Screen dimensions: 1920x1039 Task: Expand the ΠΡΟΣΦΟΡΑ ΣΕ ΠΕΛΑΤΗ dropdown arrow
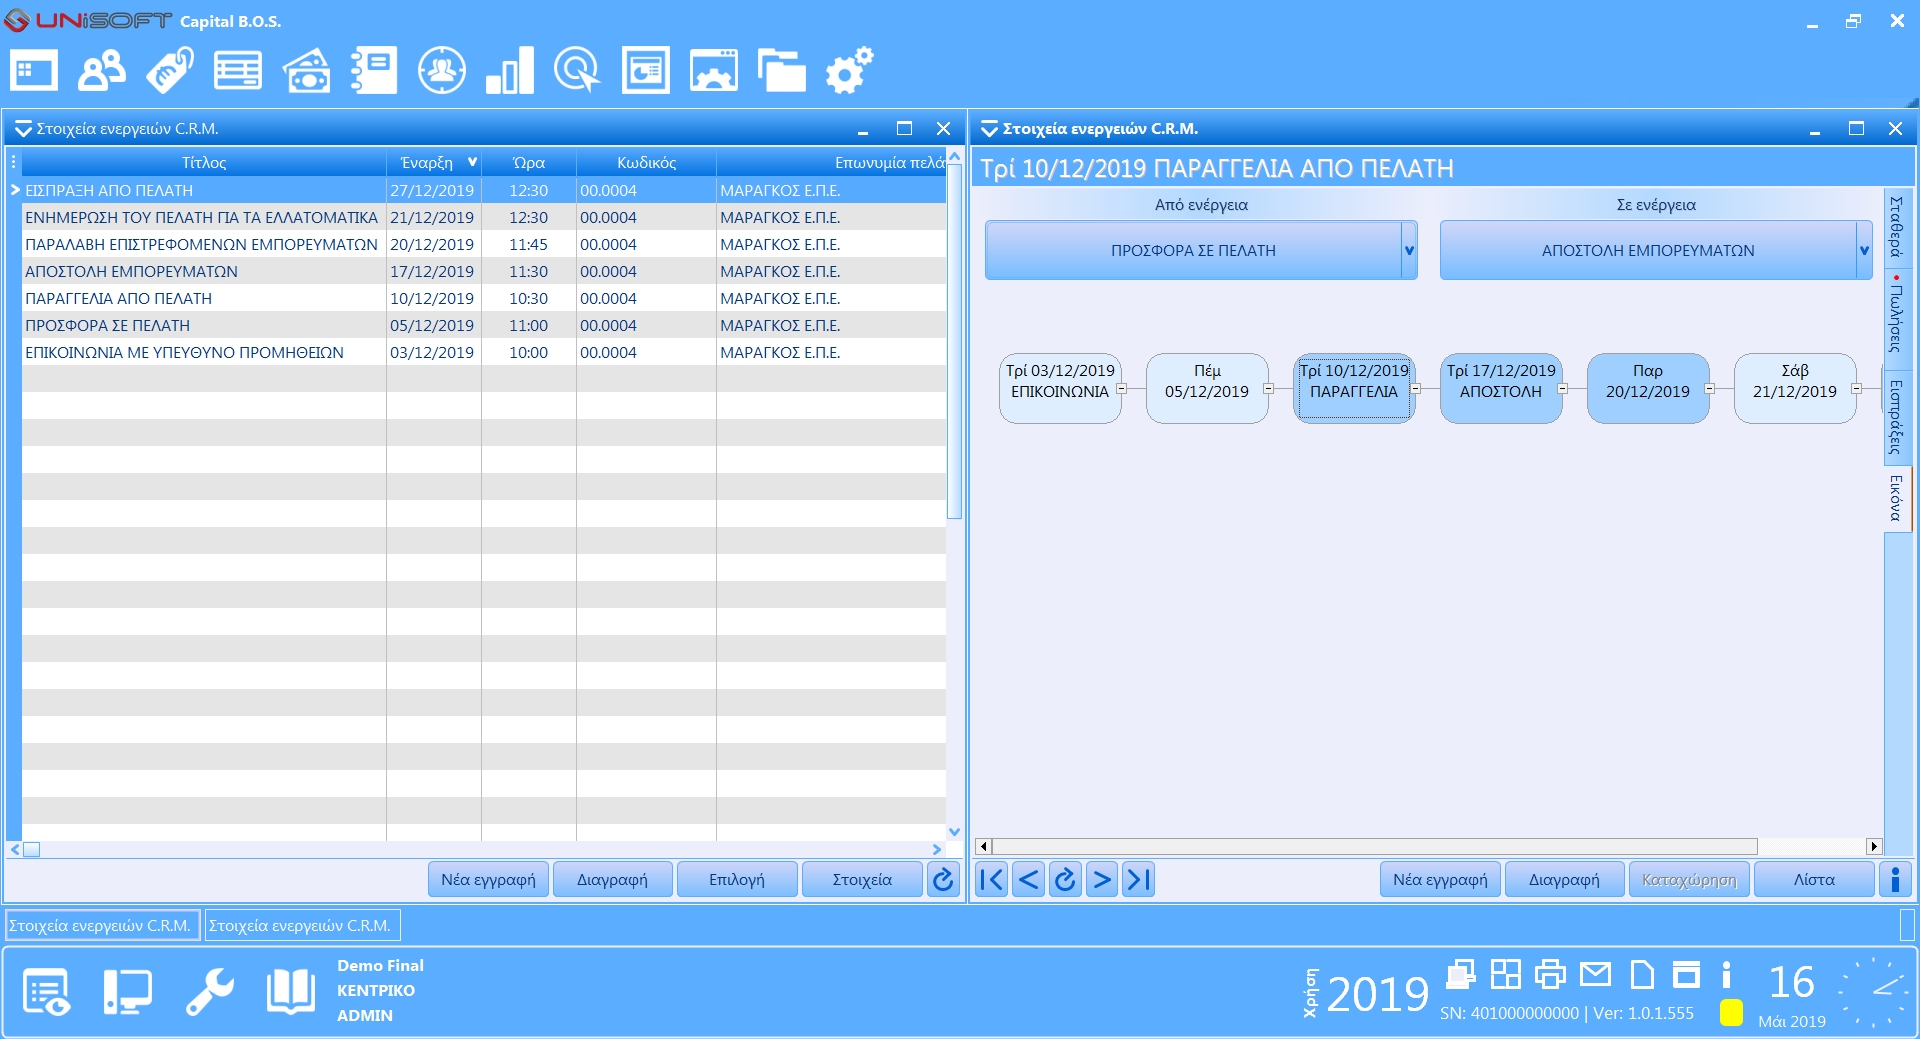(x=1409, y=250)
